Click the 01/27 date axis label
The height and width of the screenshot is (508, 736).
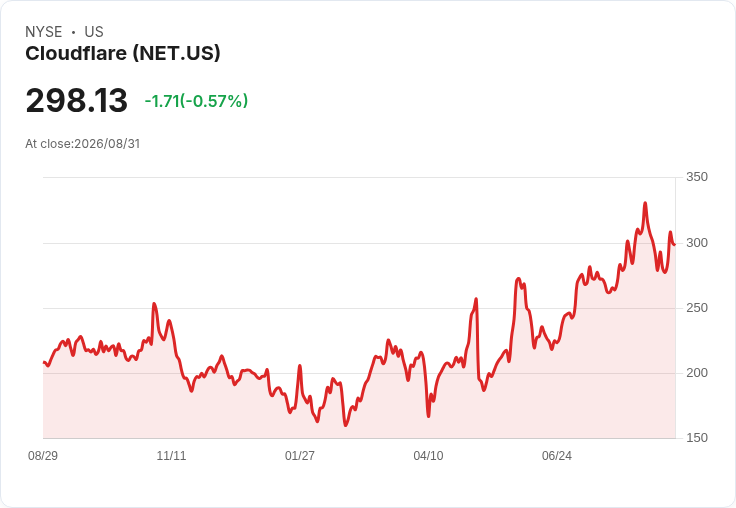pyautogui.click(x=299, y=455)
